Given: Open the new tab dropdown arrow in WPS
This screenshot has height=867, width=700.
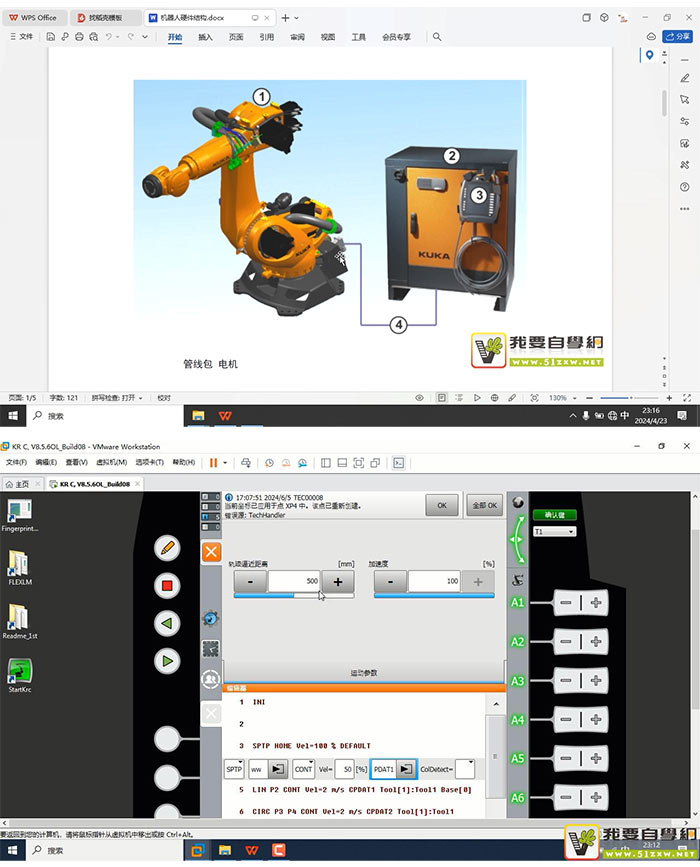Looking at the screenshot, I should click(x=297, y=18).
